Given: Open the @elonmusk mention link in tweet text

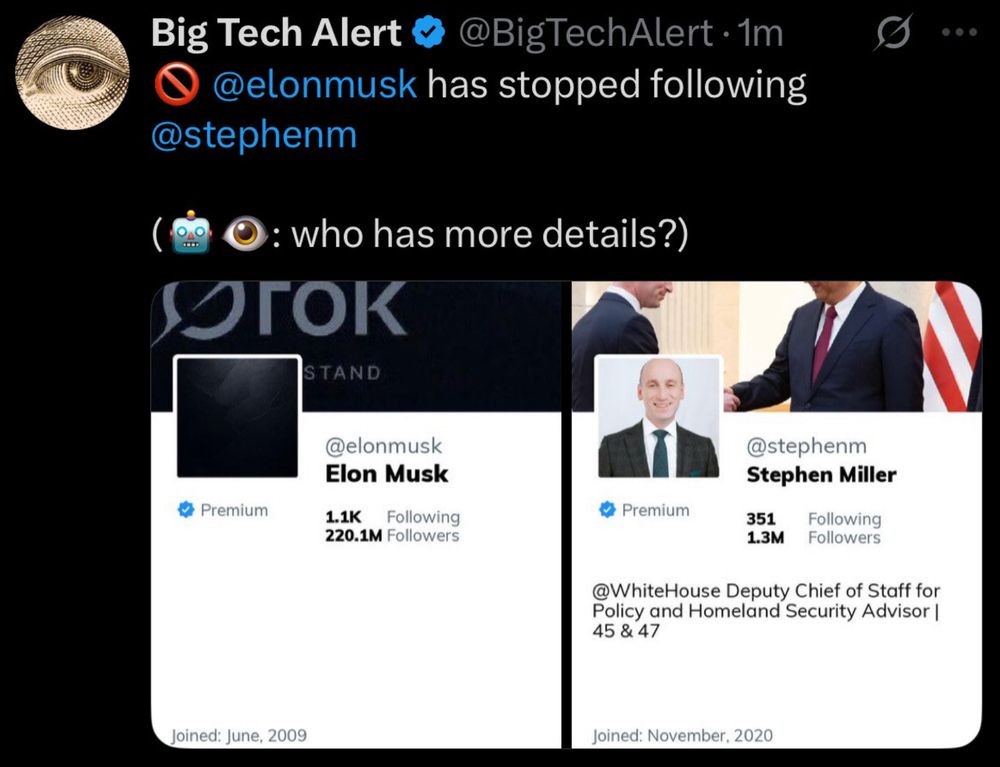Looking at the screenshot, I should tap(314, 84).
